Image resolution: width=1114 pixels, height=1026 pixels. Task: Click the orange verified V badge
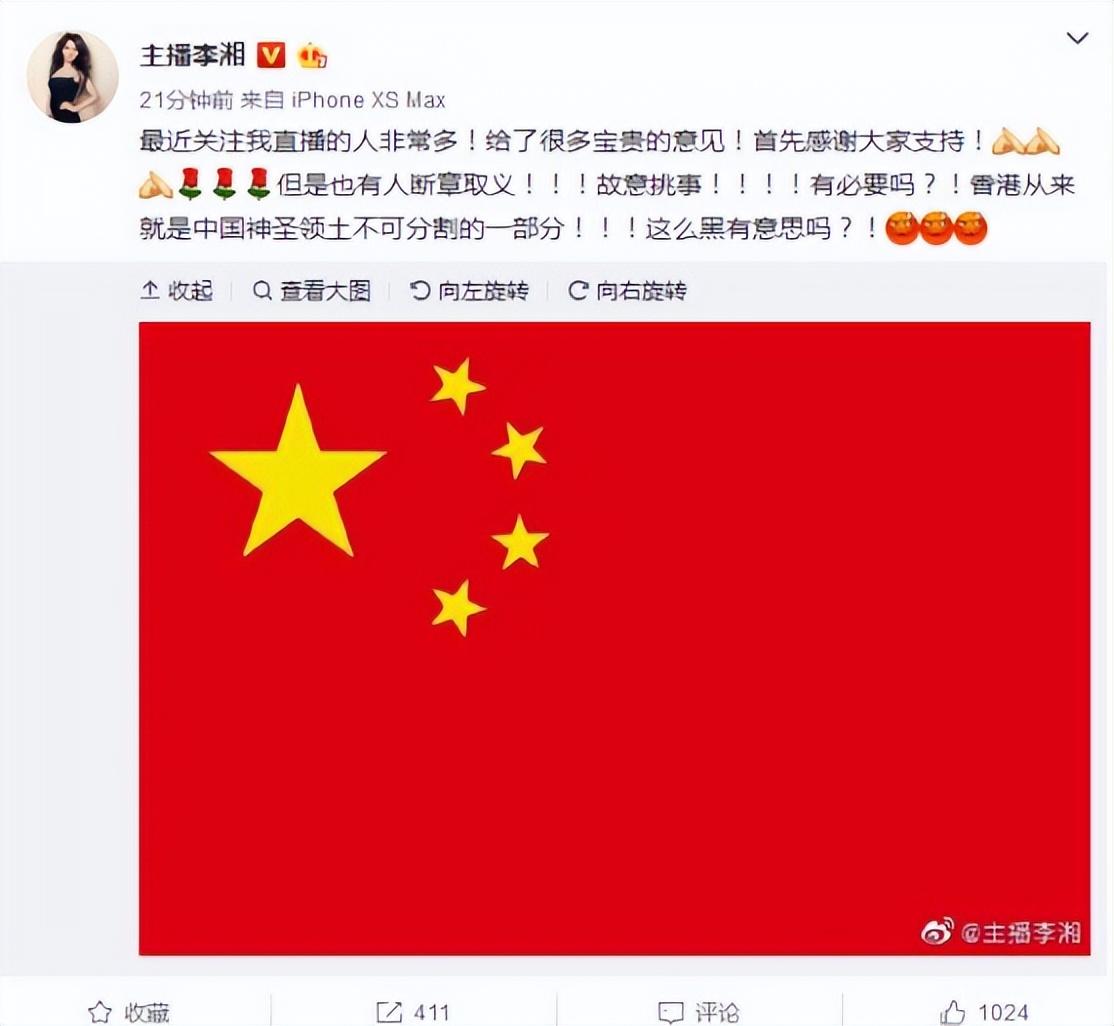(x=271, y=55)
